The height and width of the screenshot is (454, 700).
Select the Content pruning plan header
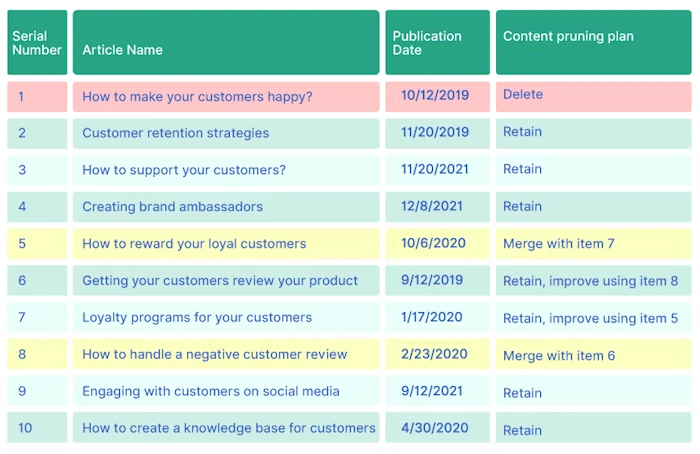pos(593,42)
